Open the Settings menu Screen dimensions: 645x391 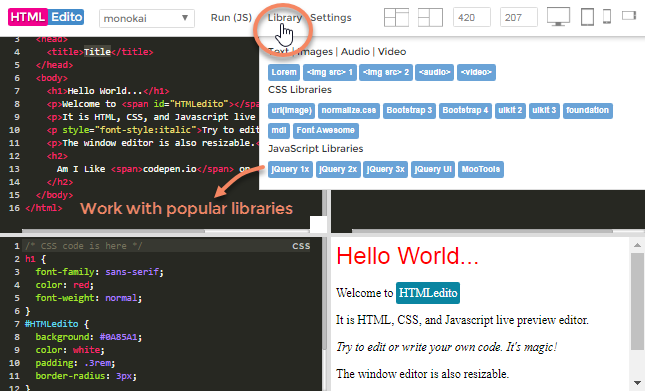(x=331, y=18)
